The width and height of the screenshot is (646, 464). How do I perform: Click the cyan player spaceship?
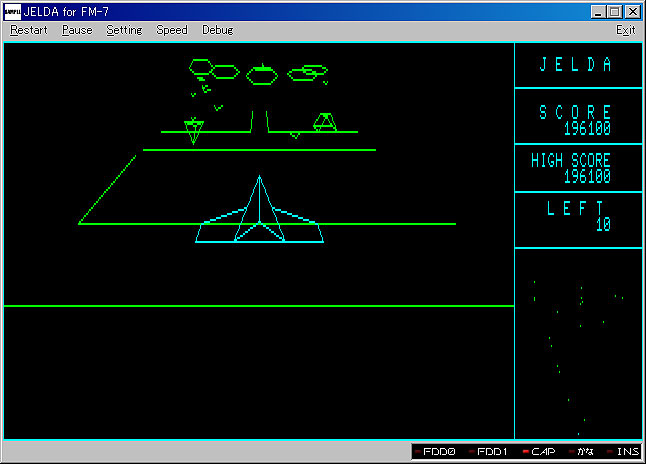(x=259, y=215)
